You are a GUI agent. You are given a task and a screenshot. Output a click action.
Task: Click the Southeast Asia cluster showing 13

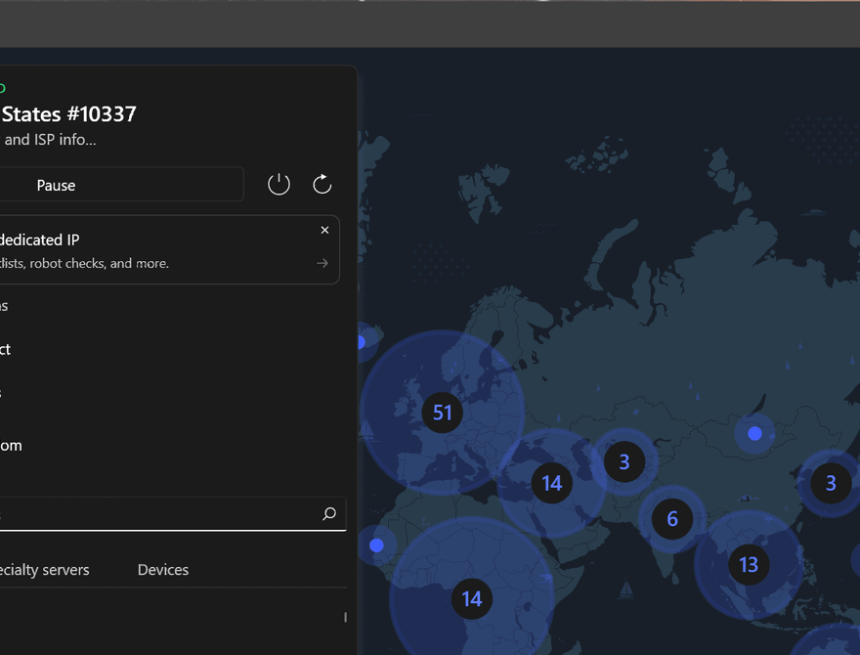coord(748,564)
